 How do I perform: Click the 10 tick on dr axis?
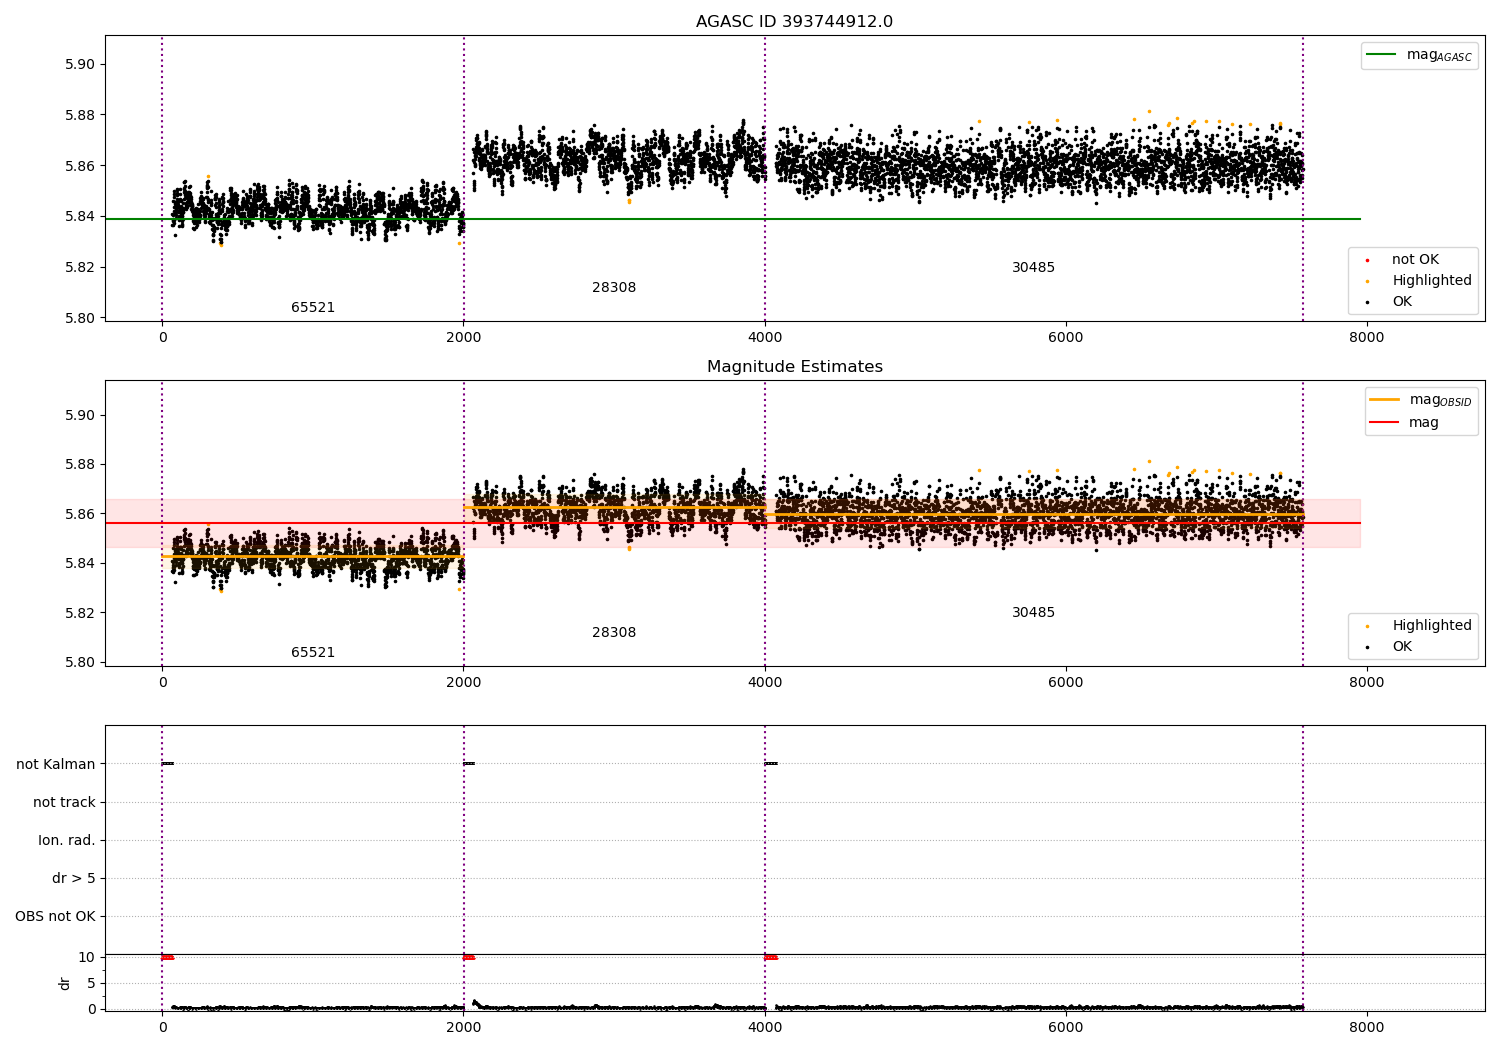87,957
